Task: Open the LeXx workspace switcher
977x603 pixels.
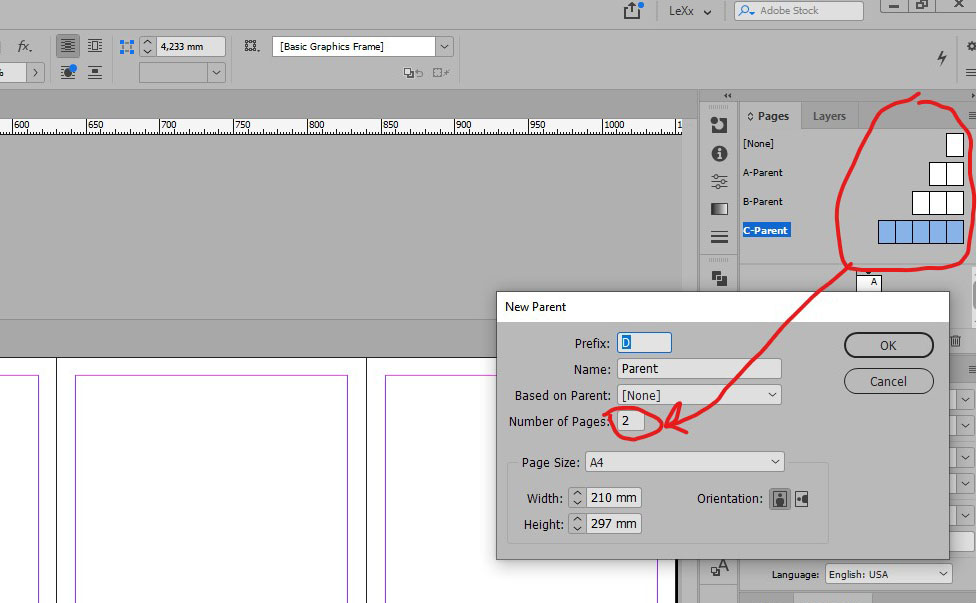Action: tap(690, 11)
